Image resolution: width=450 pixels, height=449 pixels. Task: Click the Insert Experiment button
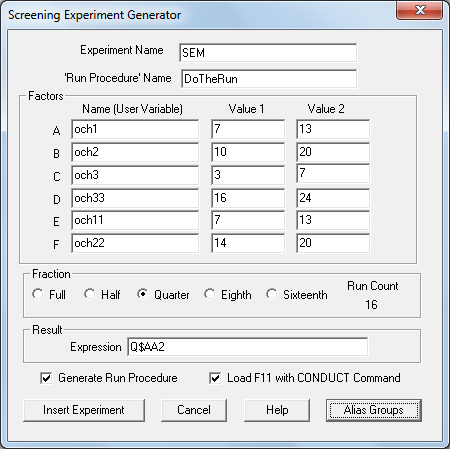84,410
